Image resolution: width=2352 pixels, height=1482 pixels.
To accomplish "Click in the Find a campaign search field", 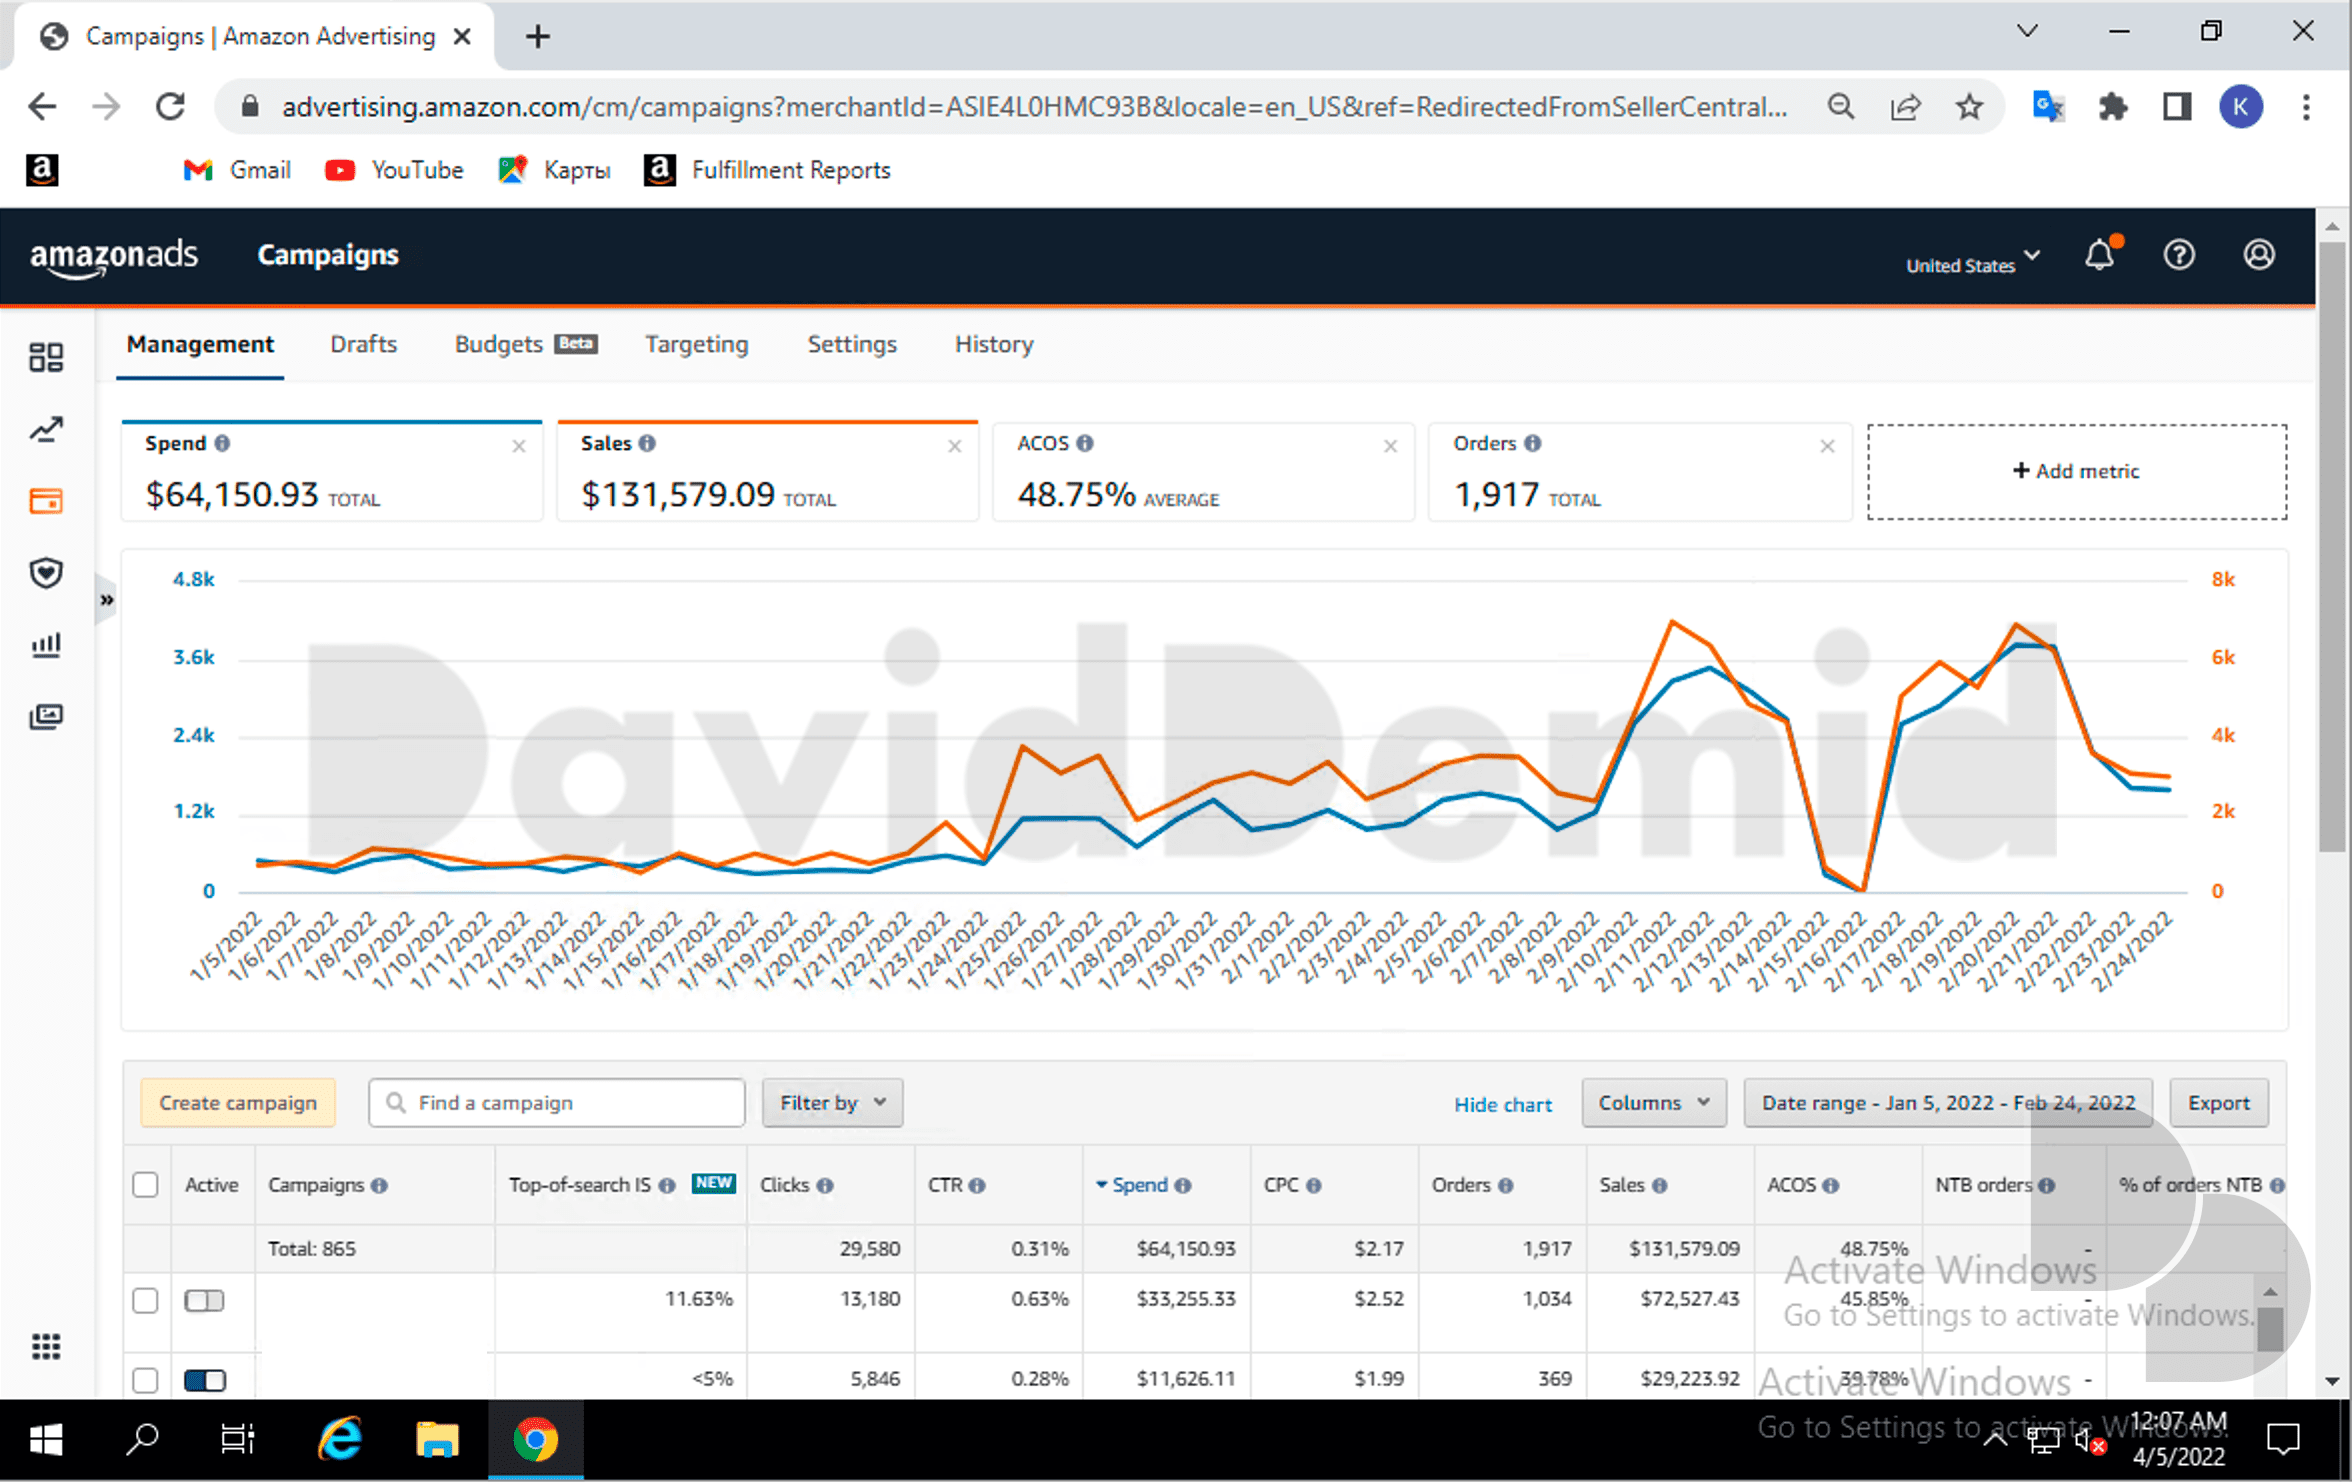I will click(x=557, y=1102).
